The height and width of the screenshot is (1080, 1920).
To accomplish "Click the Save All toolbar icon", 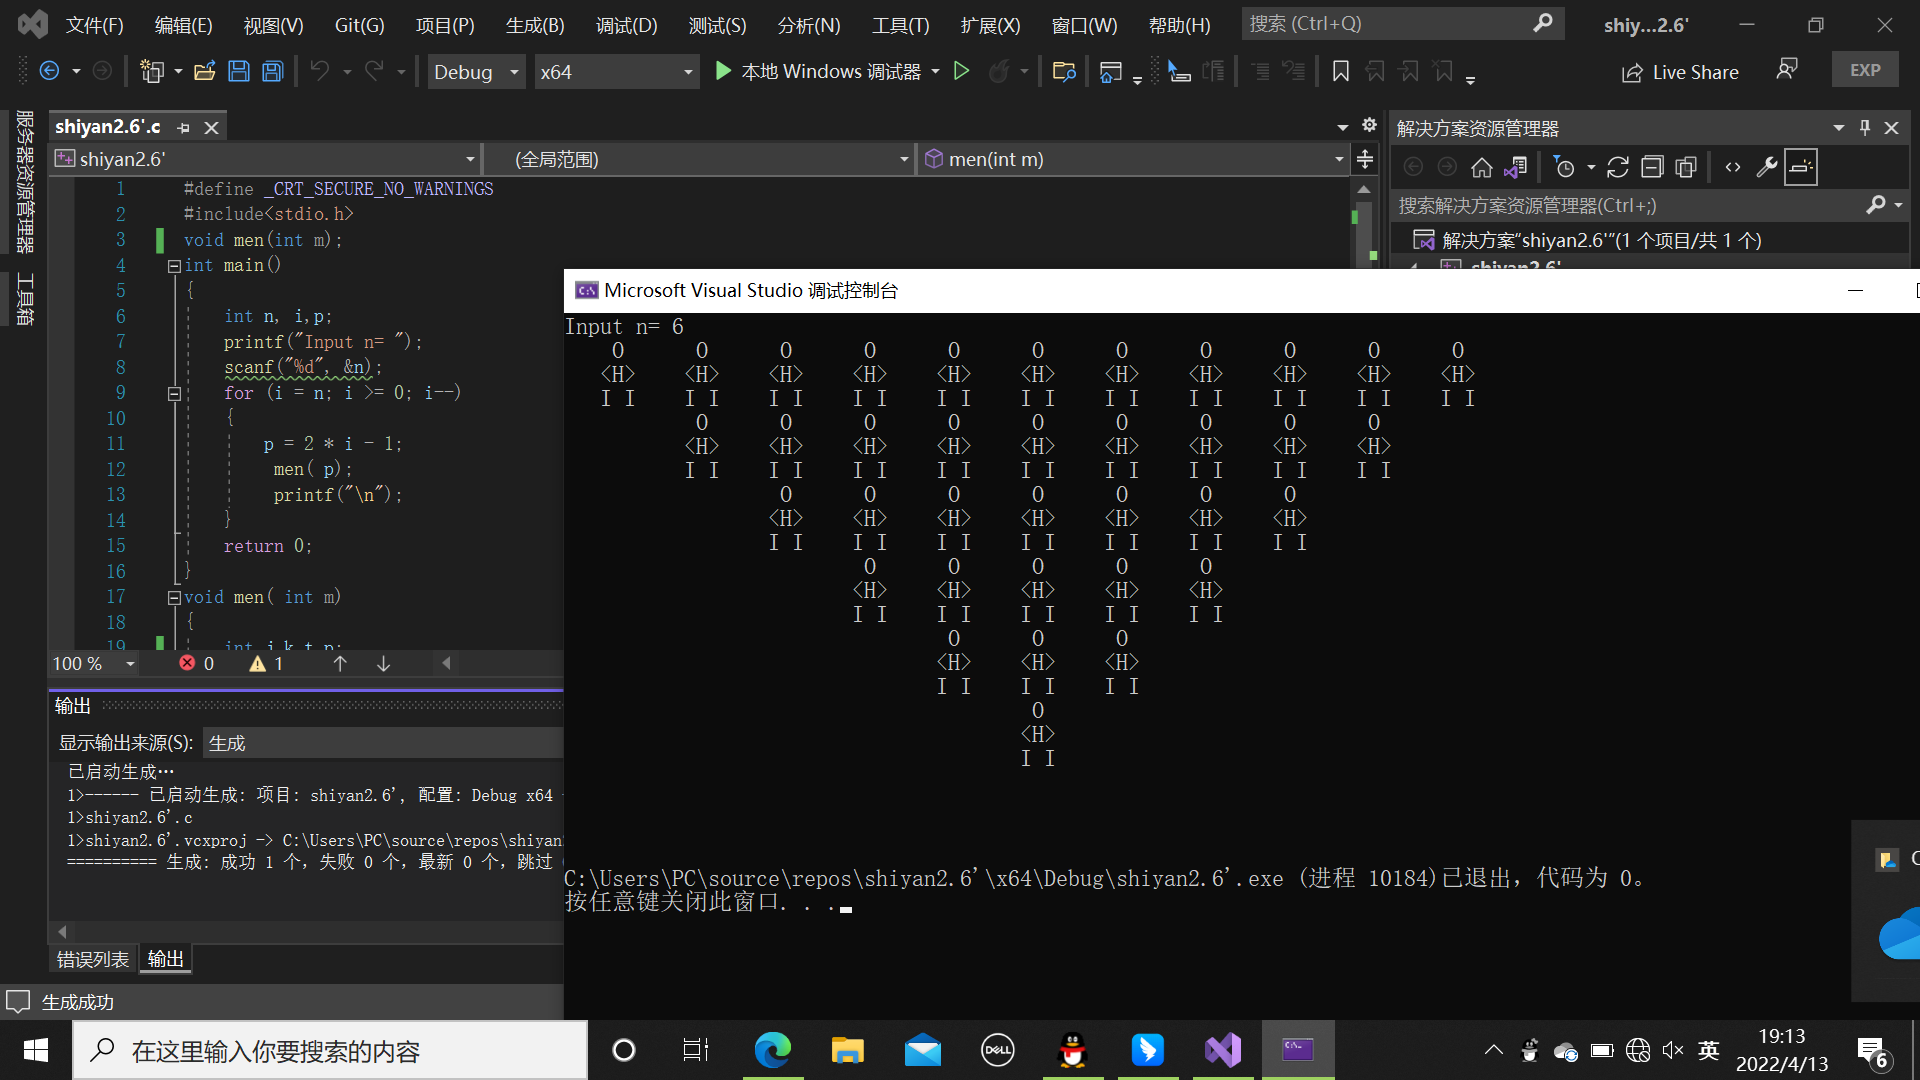I will pyautogui.click(x=272, y=71).
